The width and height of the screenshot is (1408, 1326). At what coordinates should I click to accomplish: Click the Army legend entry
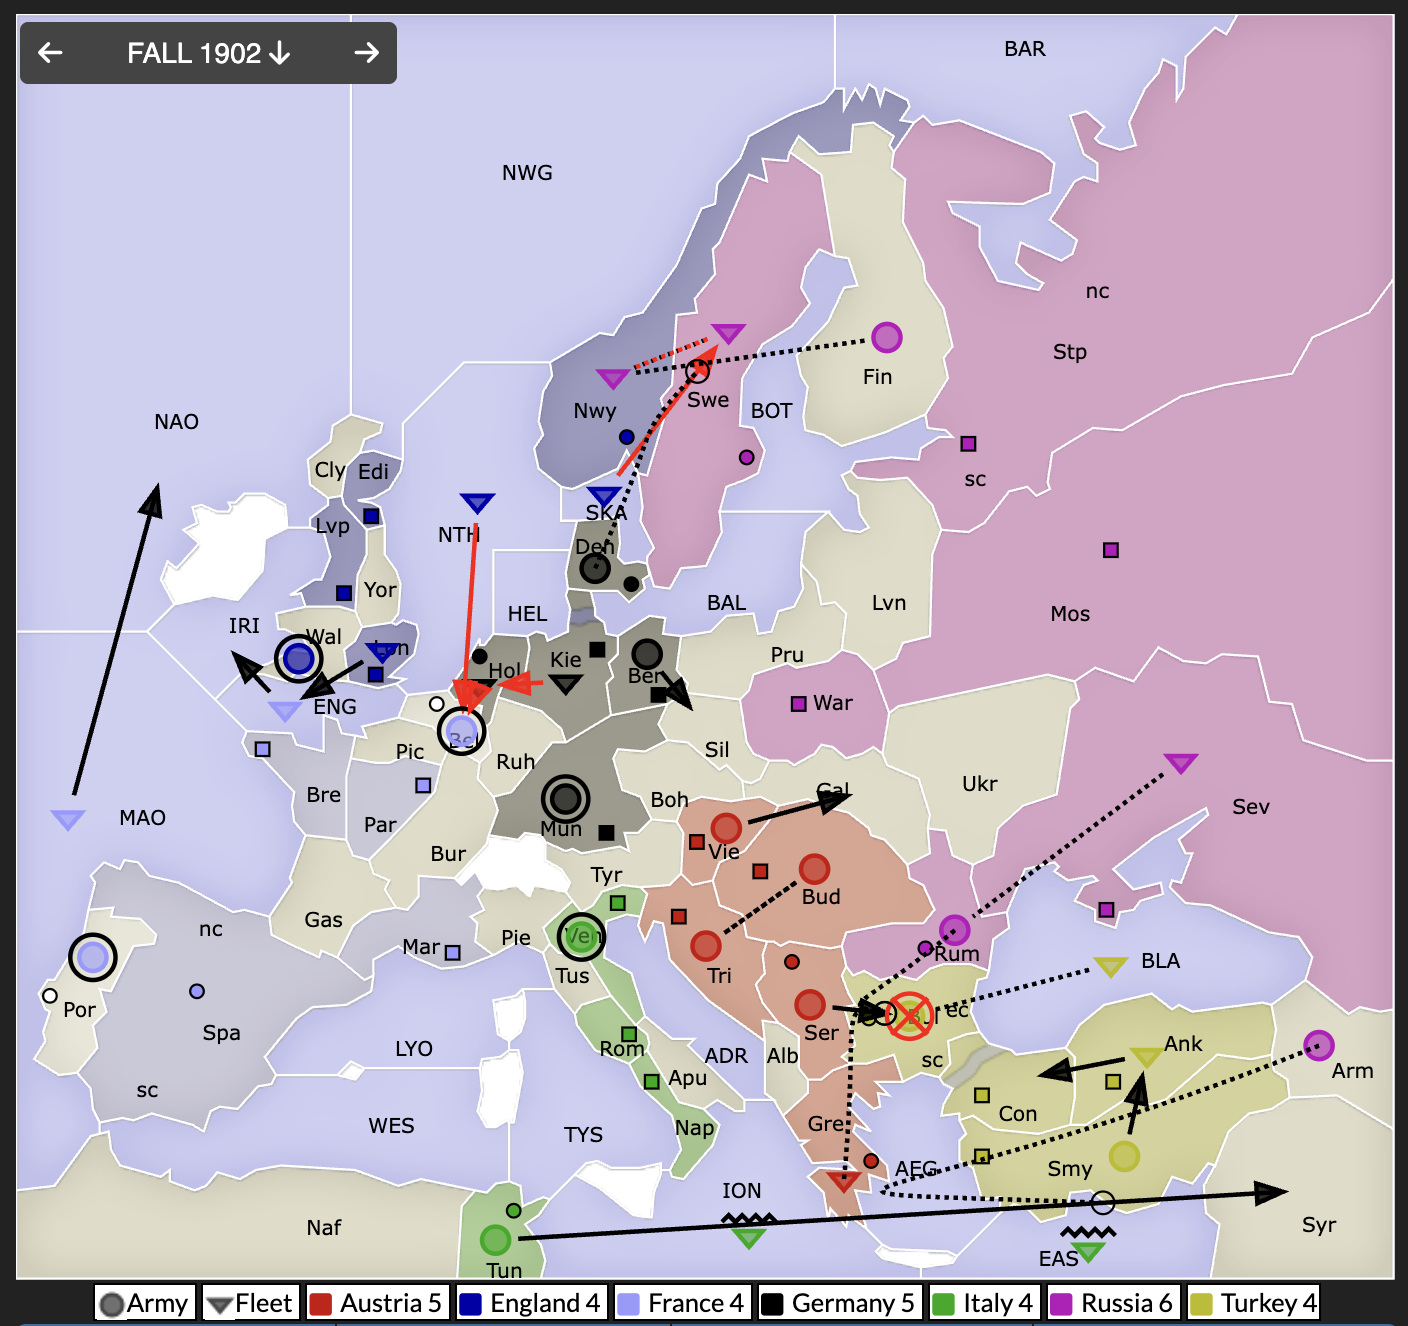(x=145, y=1303)
